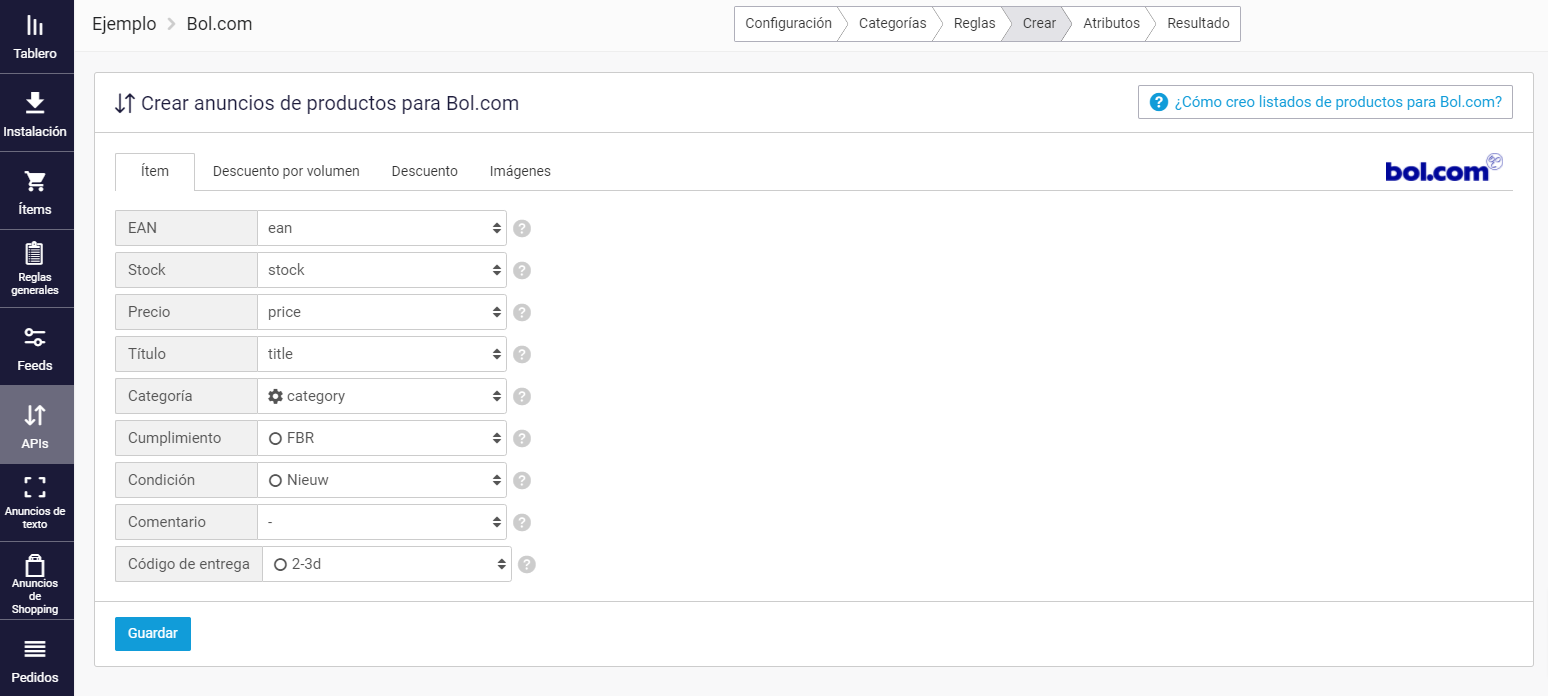The image size is (1548, 696).
Task: Go to the Atributos step
Action: point(1111,24)
